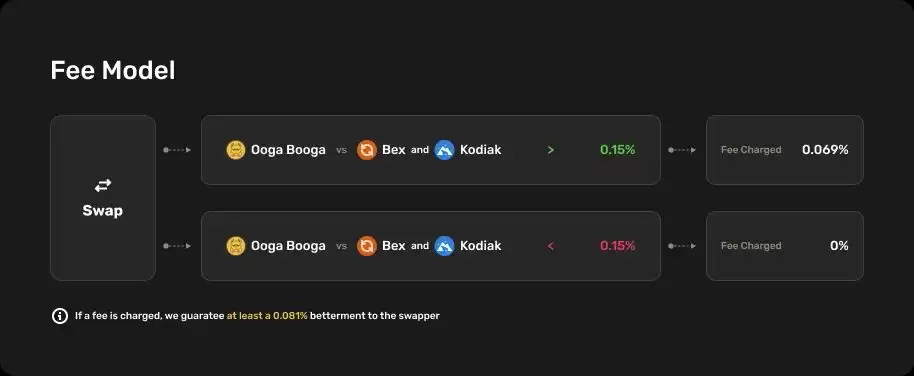Screen dimensions: 914x376
Task: Click the top 'Fee Charged' label
Action: click(x=751, y=150)
